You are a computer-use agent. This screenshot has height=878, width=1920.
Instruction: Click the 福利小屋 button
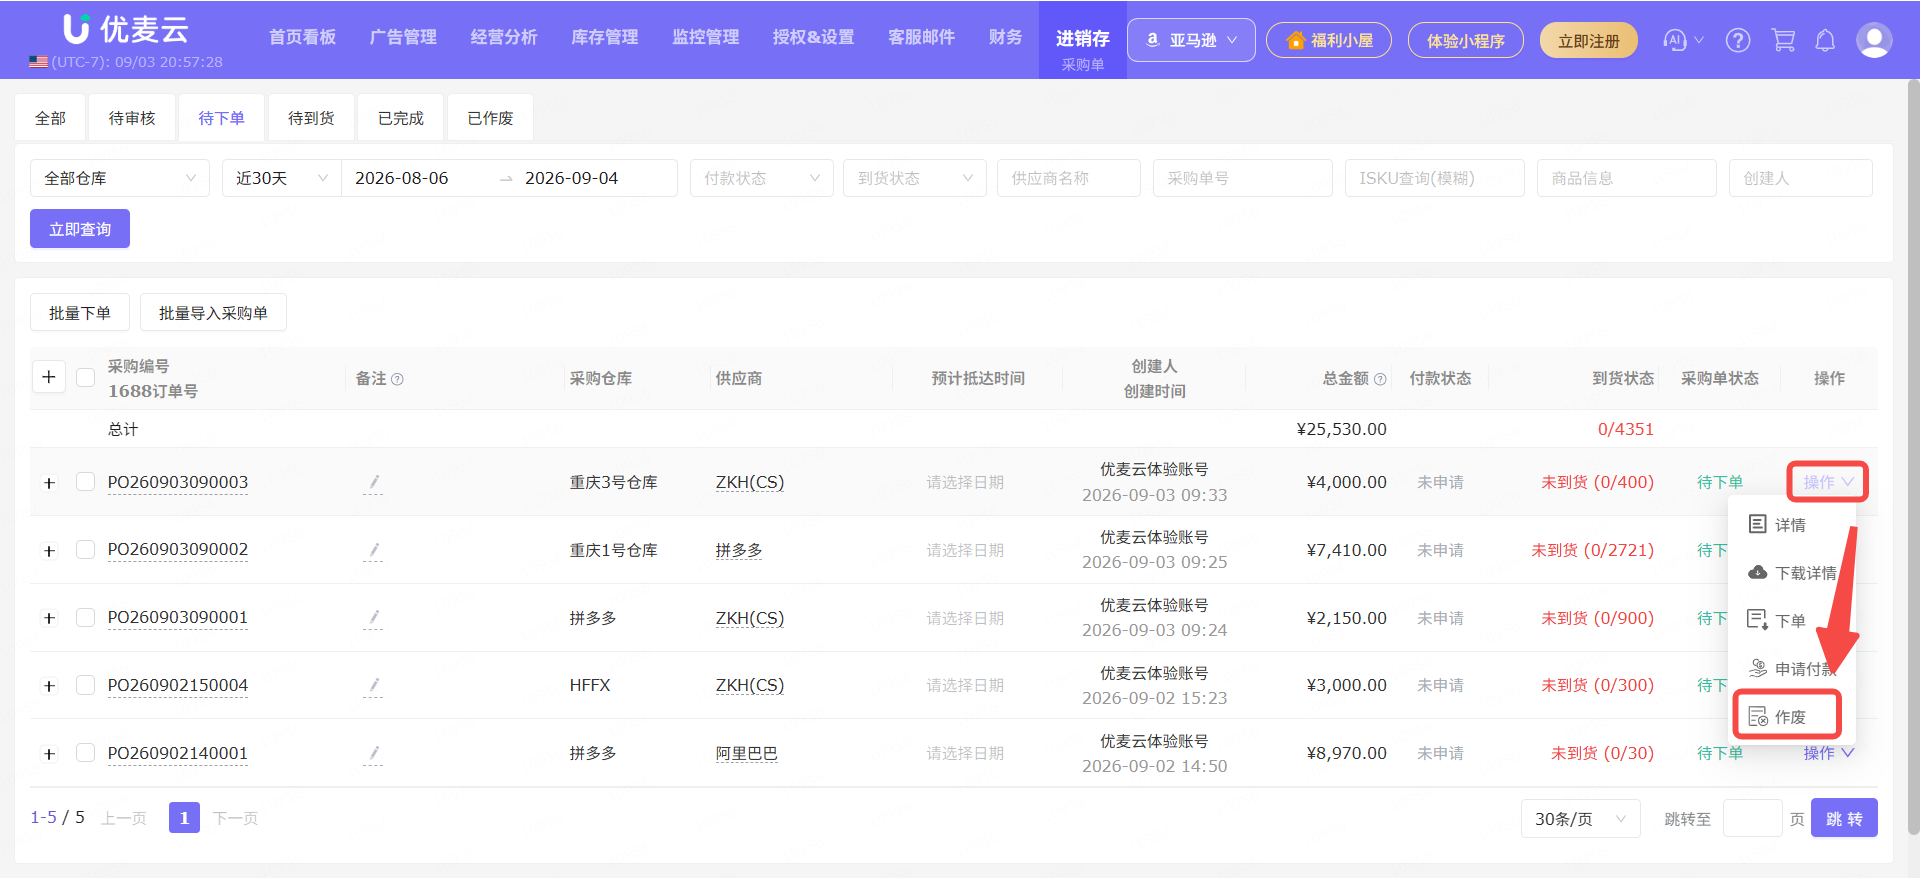[x=1329, y=41]
